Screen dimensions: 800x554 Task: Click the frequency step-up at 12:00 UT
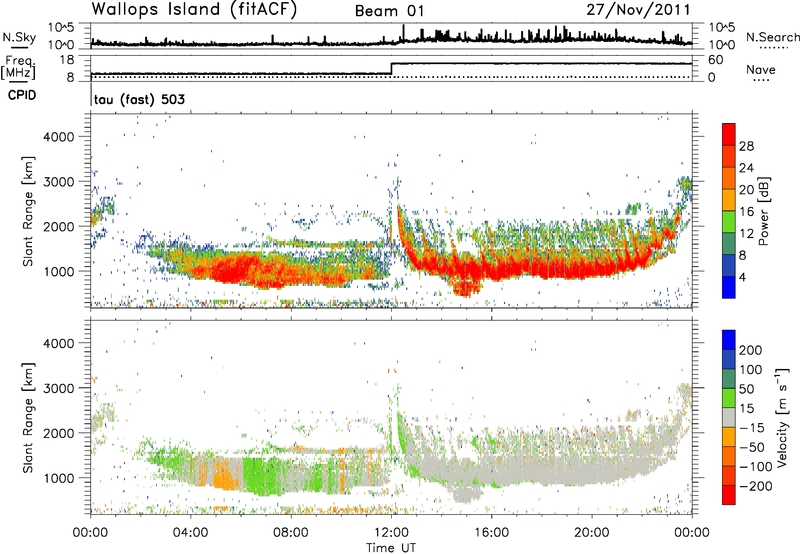(391, 69)
